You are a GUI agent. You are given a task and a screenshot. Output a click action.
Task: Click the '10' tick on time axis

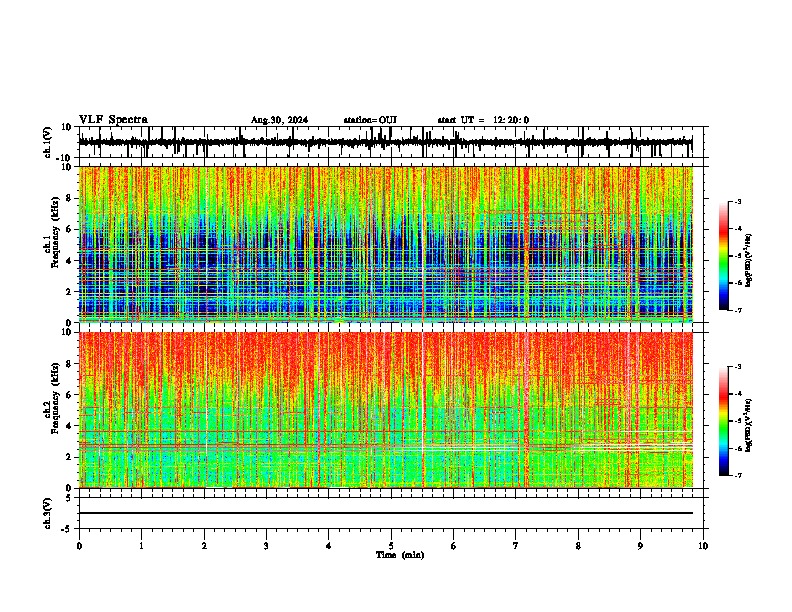point(703,546)
